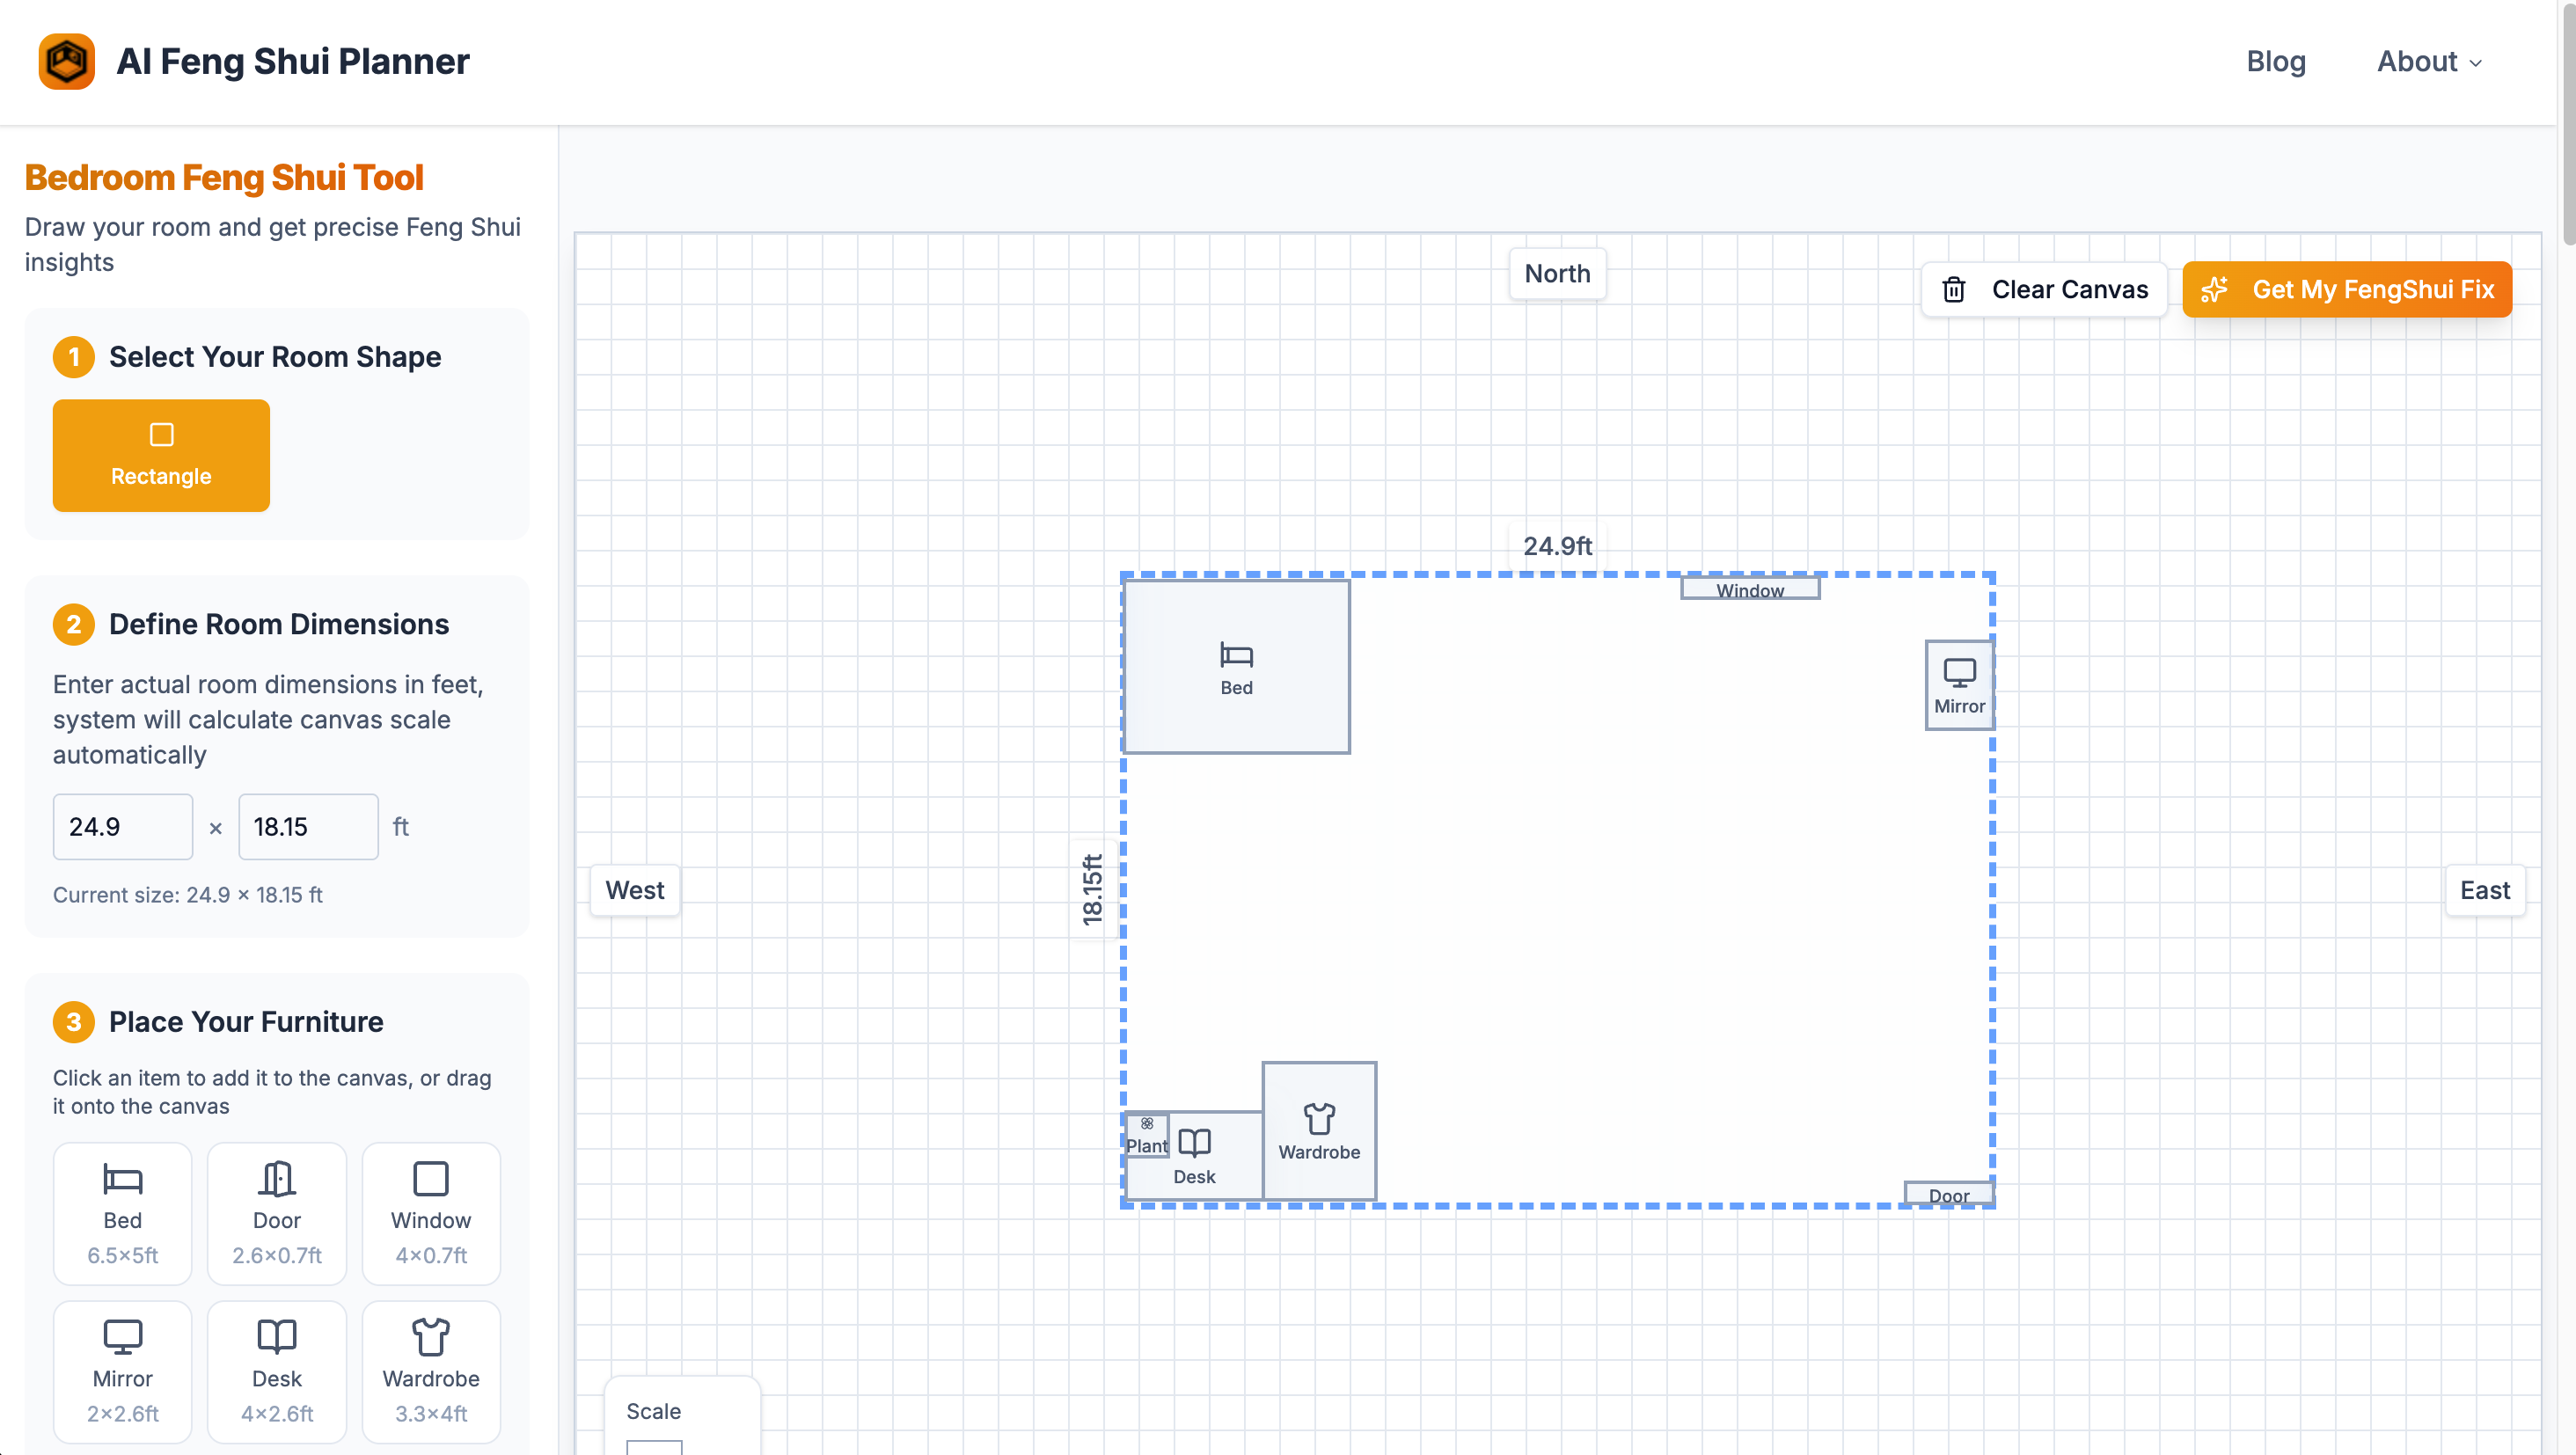Click the room width input field
The height and width of the screenshot is (1455, 2576).
click(122, 826)
